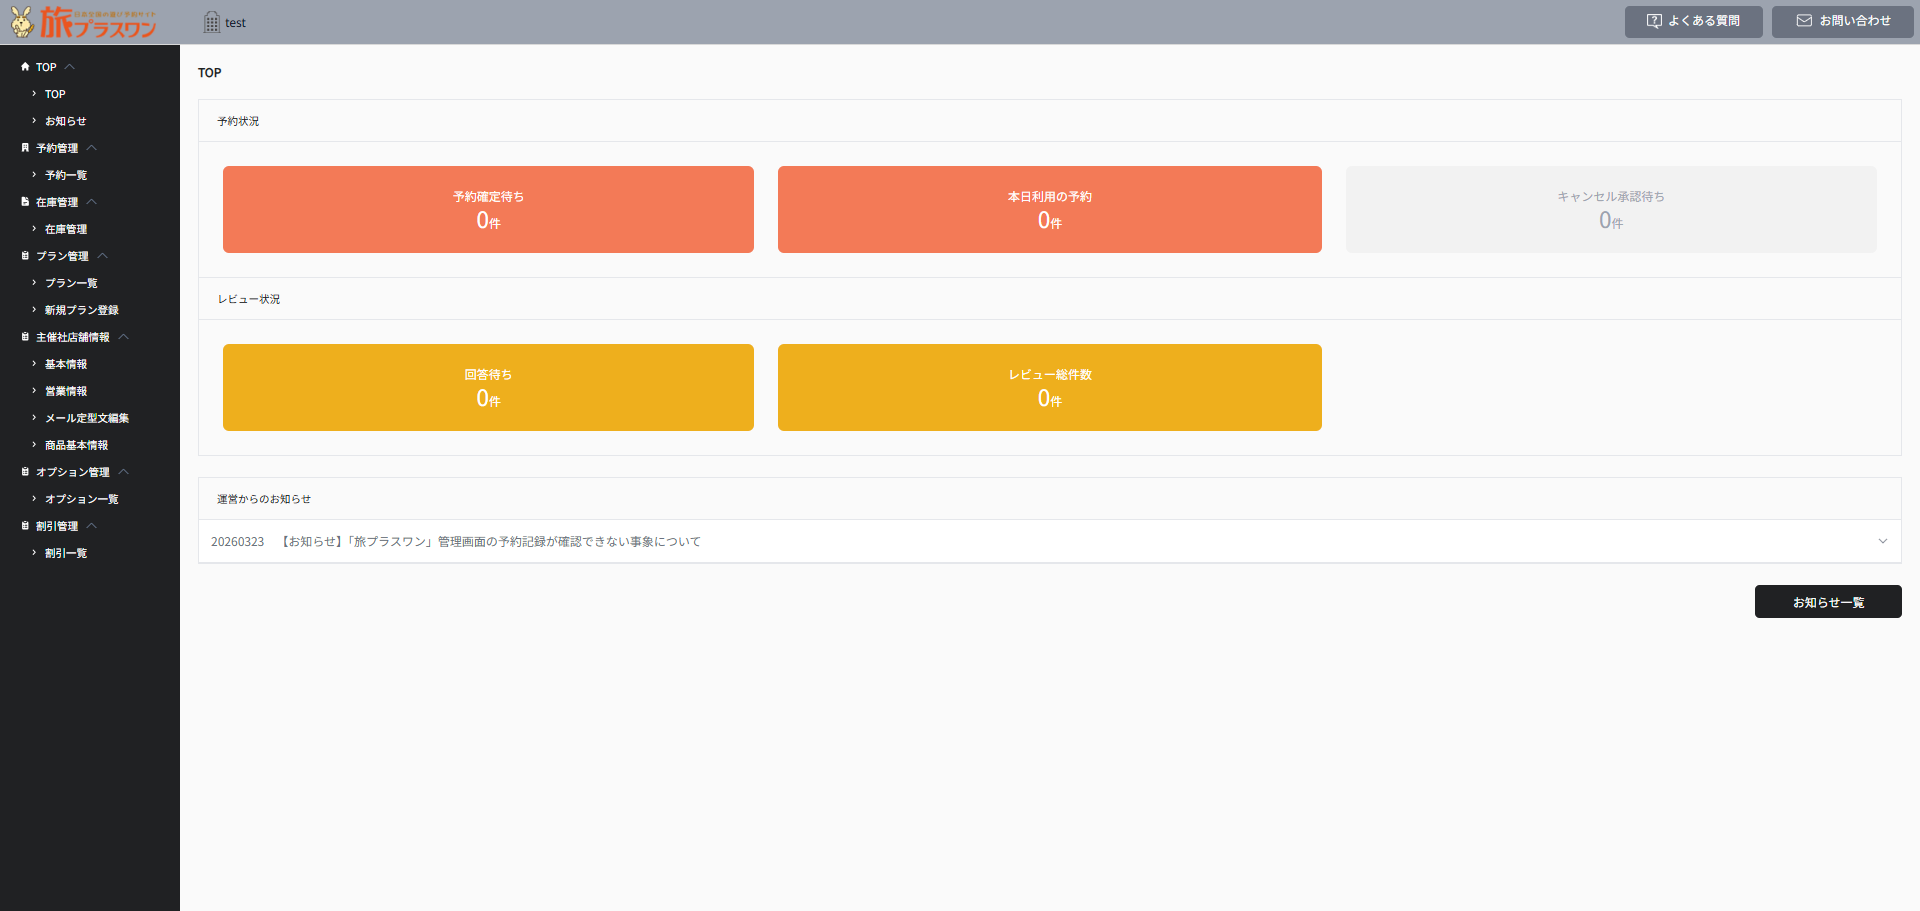The width and height of the screenshot is (1920, 911).
Task: Click the 旅プラスワン rabbit logo
Action: click(84, 22)
